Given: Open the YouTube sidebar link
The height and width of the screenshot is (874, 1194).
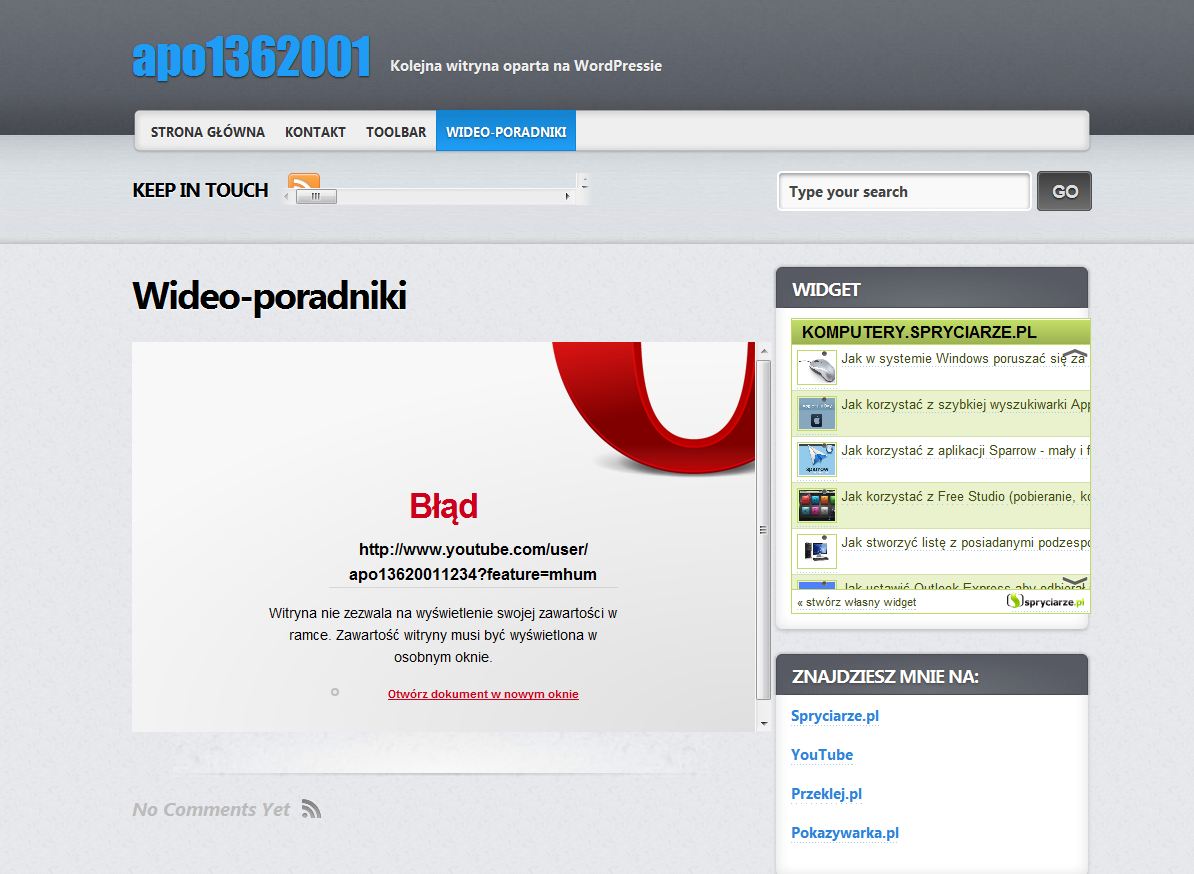Looking at the screenshot, I should pyautogui.click(x=822, y=754).
